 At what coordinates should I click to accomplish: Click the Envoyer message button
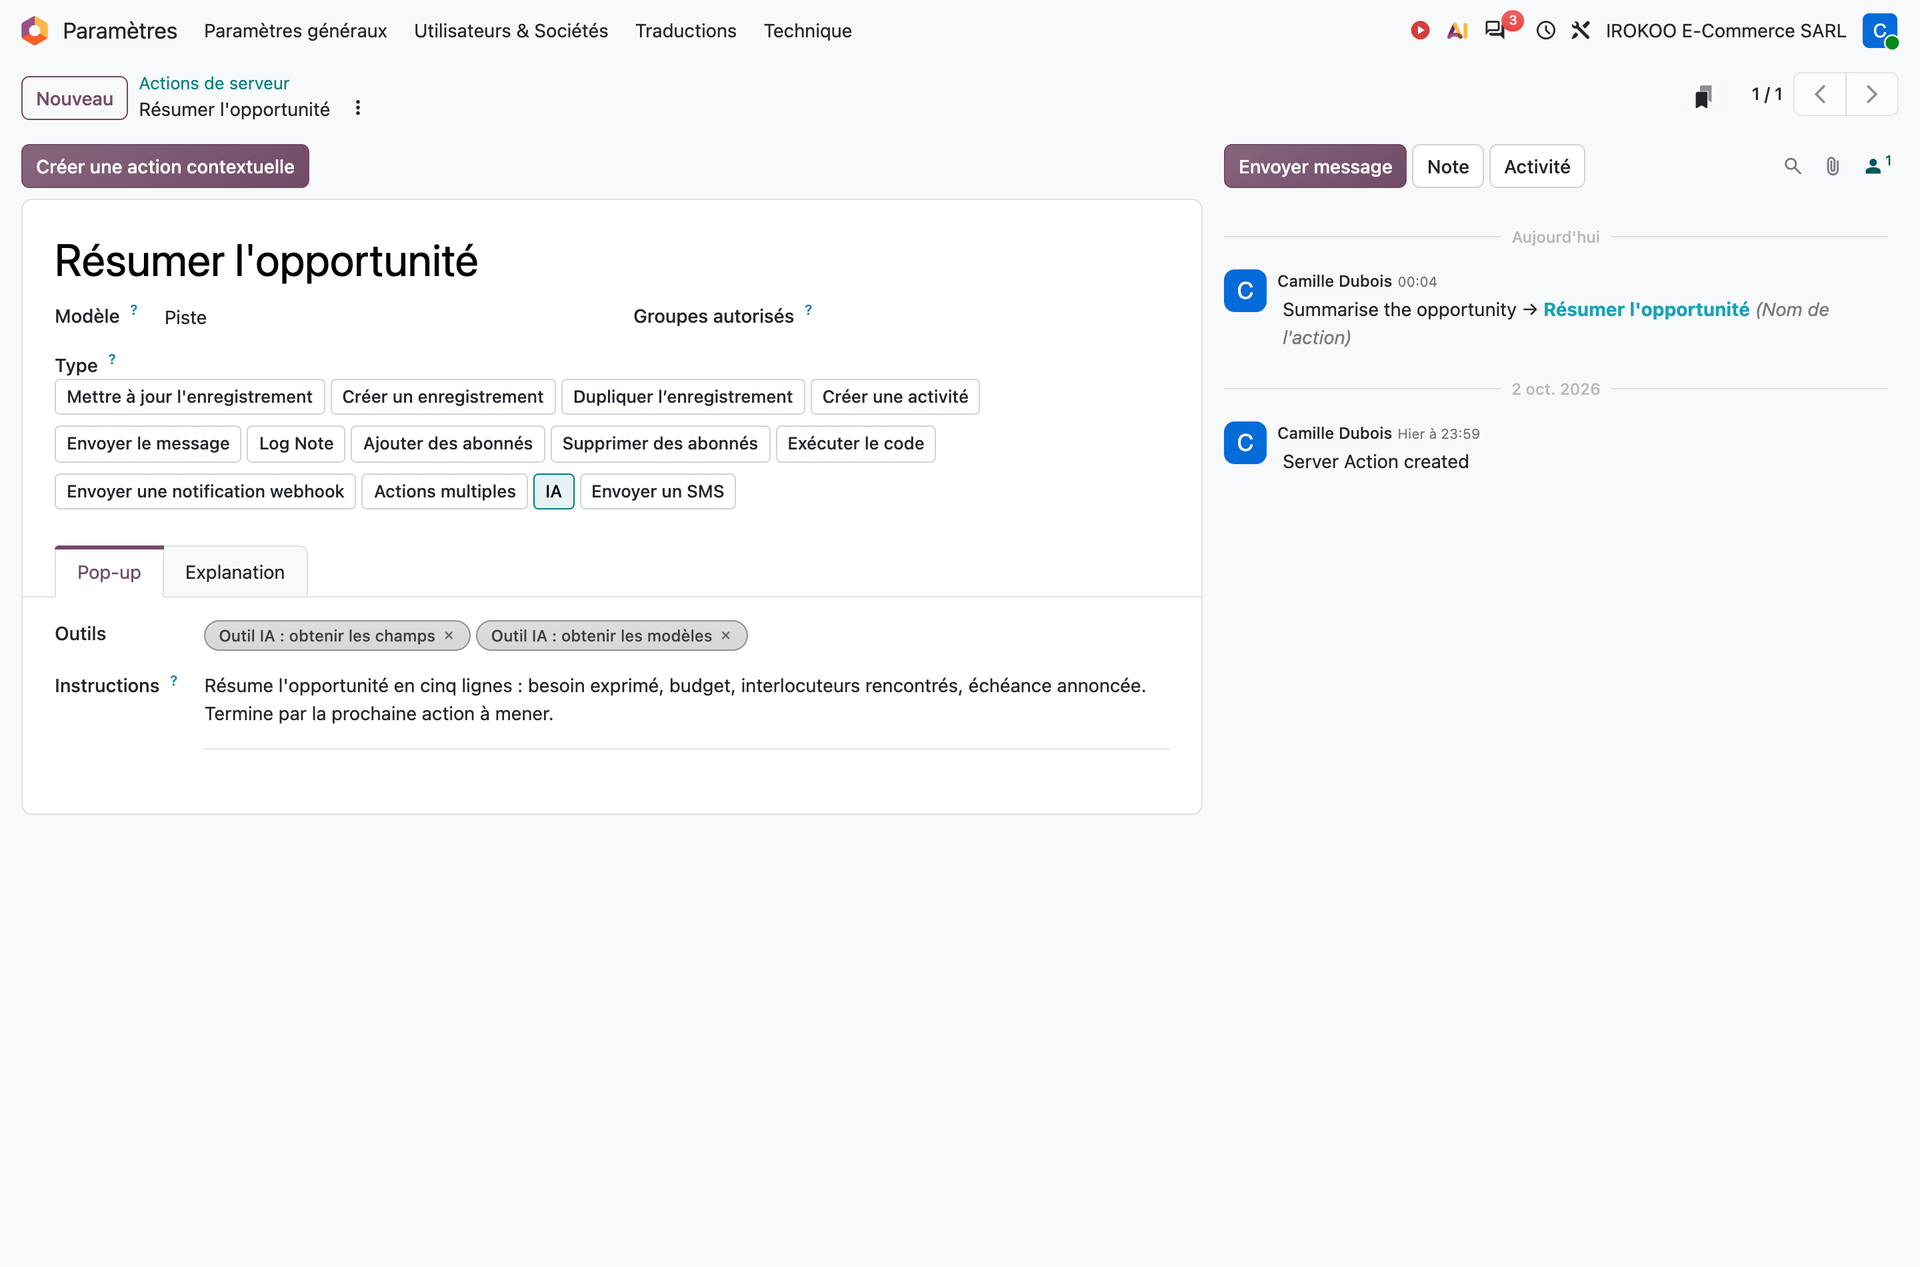[x=1315, y=166]
